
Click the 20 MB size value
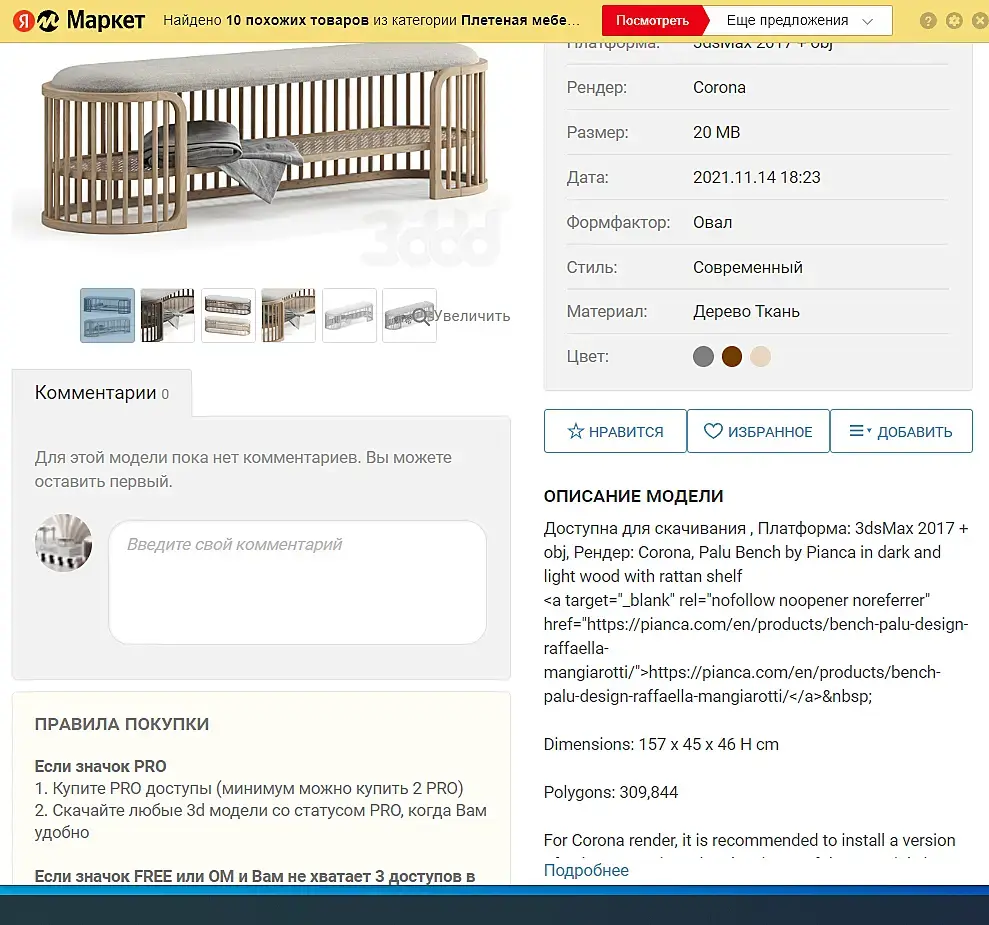click(x=717, y=132)
